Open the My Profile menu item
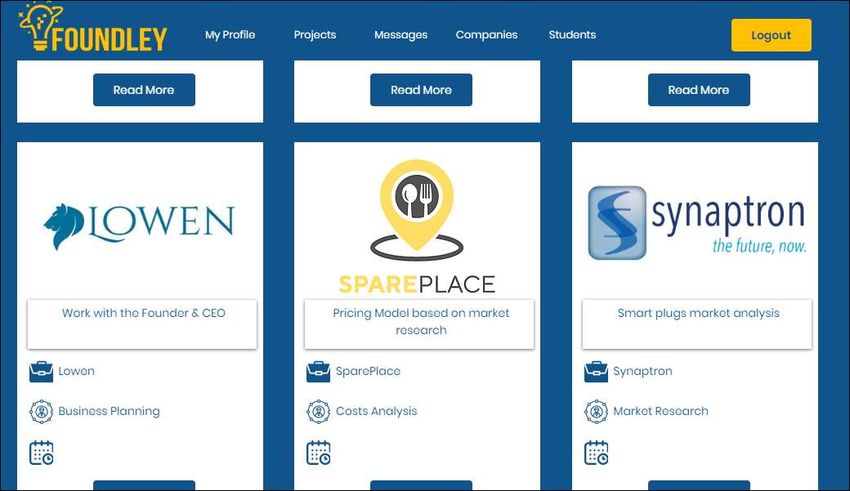This screenshot has height=491, width=850. click(230, 35)
